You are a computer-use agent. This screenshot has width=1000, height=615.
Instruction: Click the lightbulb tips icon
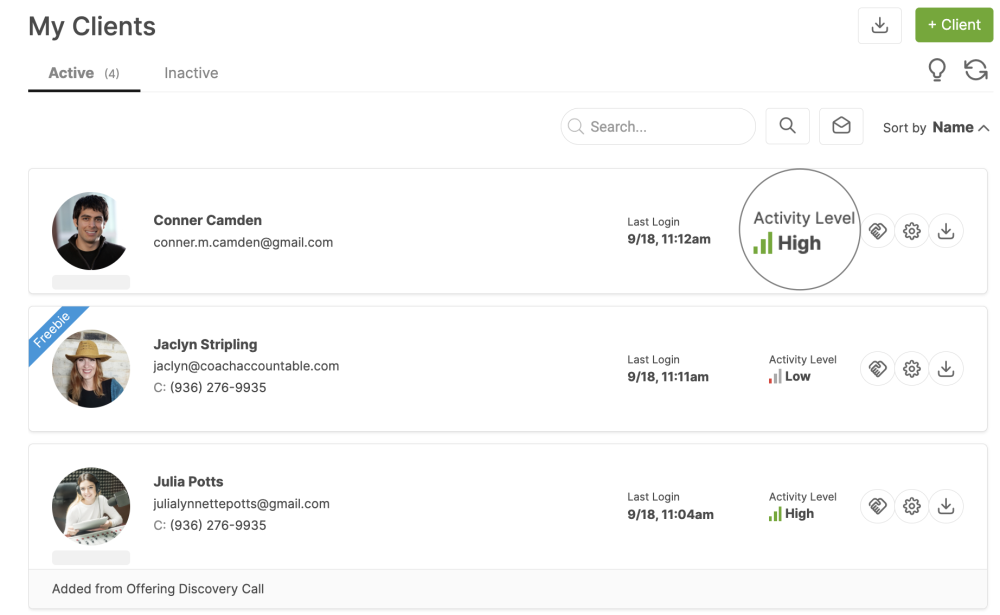coord(937,70)
